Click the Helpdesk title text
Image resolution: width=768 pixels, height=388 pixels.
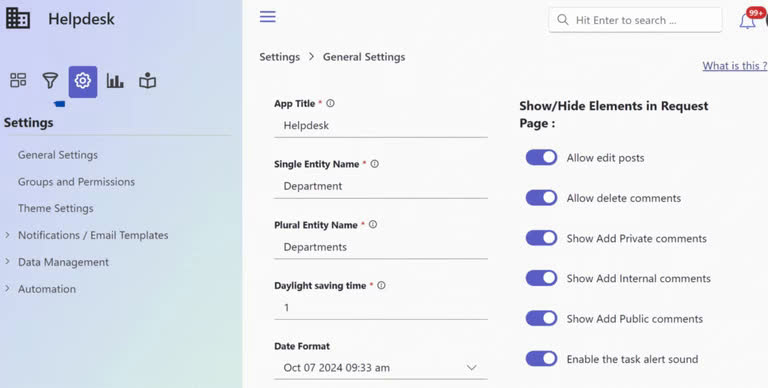(81, 19)
